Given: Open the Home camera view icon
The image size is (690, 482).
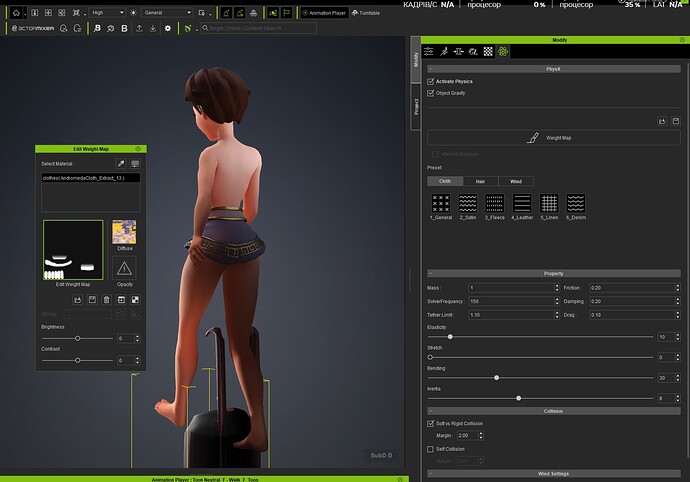Looking at the screenshot, I should pos(16,13).
